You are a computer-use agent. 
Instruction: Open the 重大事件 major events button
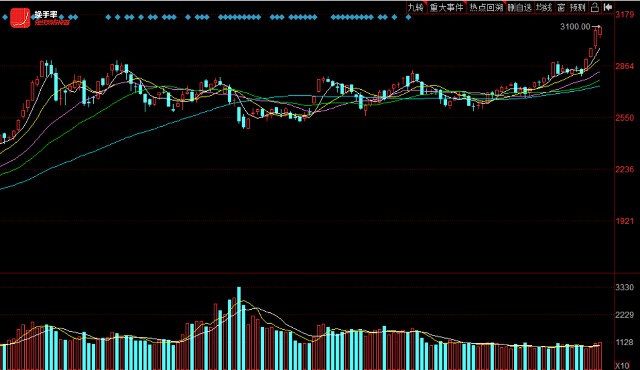(x=447, y=7)
